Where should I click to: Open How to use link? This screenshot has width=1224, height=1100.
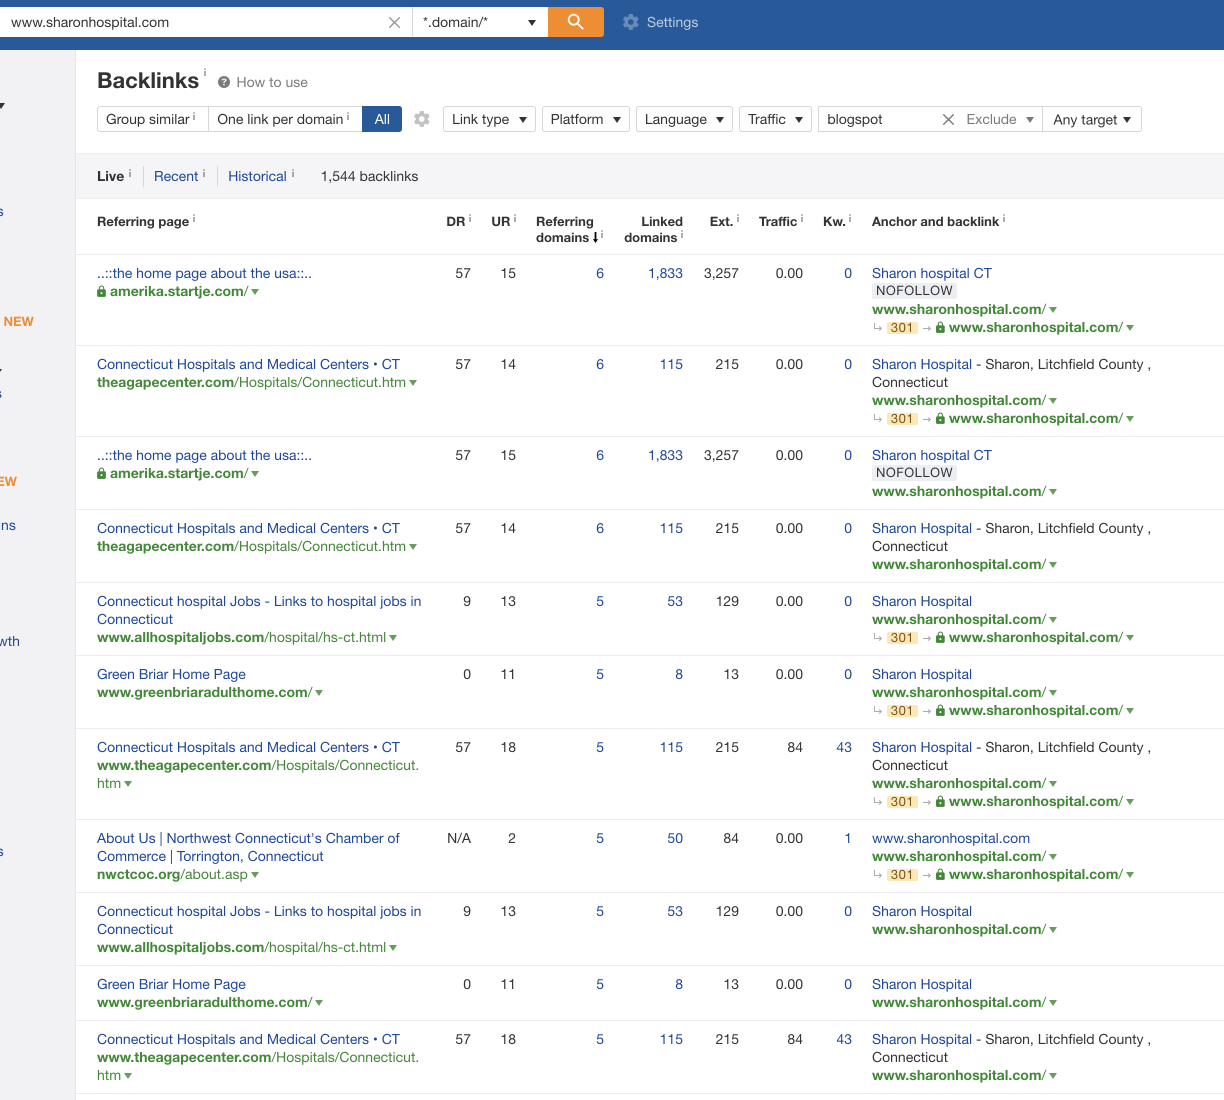point(272,82)
